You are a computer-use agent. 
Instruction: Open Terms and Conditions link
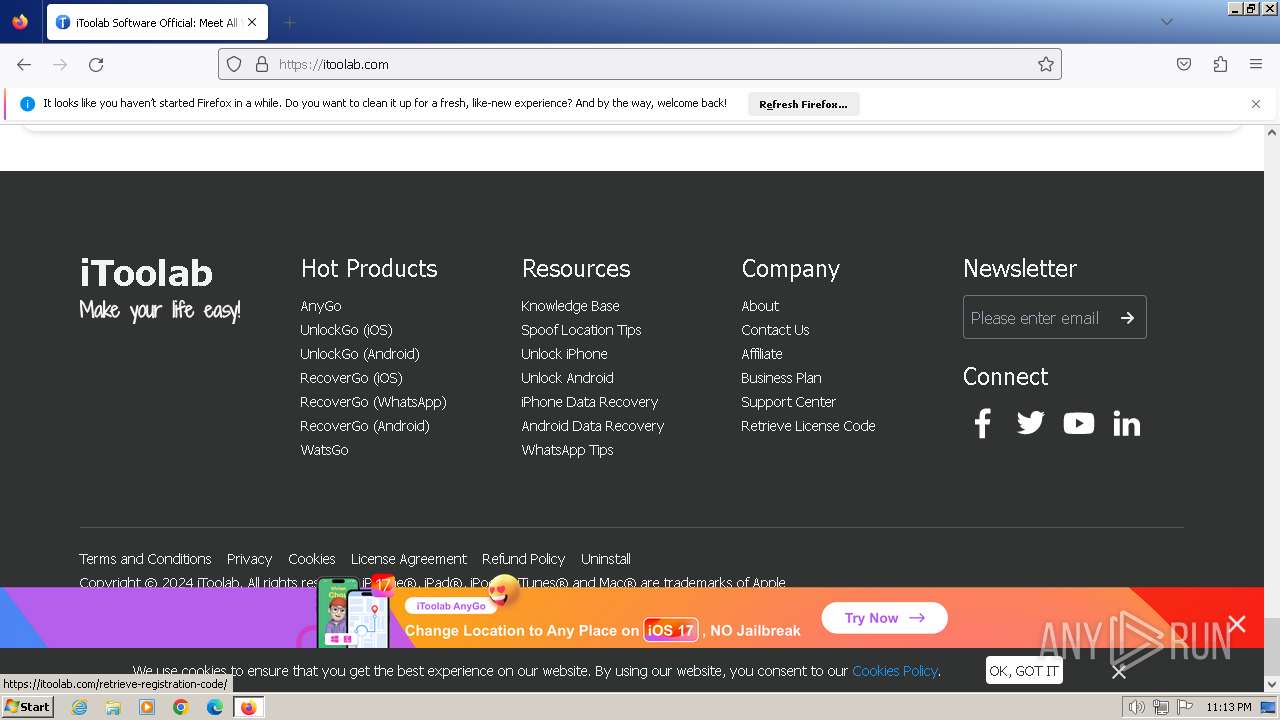click(145, 559)
